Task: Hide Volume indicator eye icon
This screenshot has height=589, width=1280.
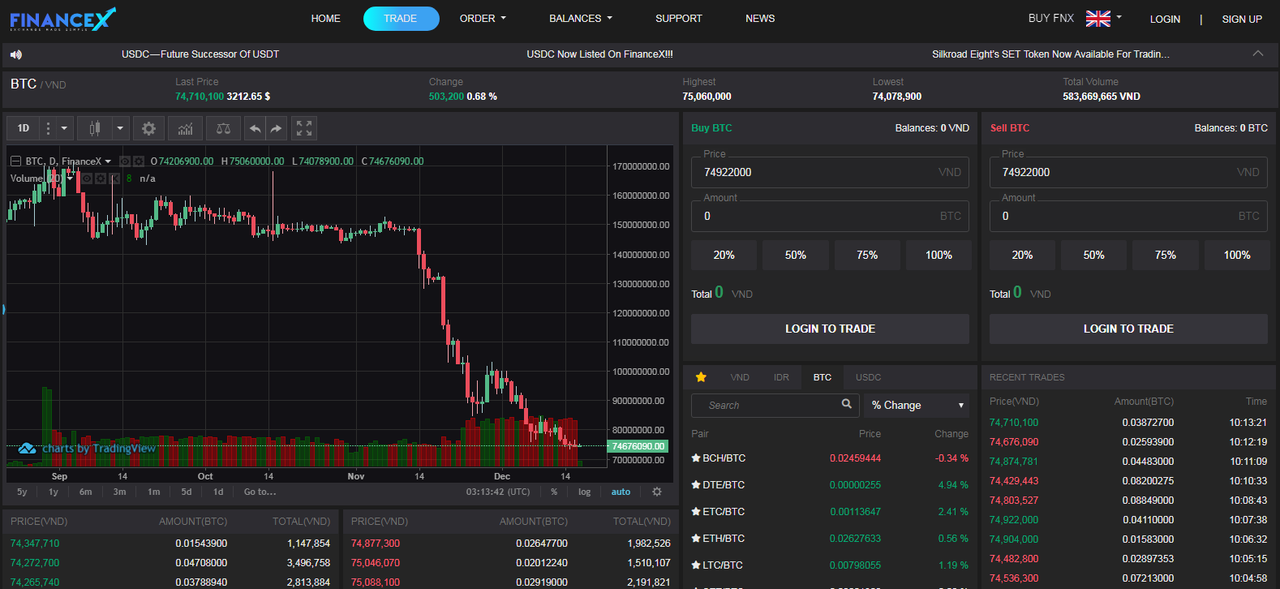Action: pos(87,178)
